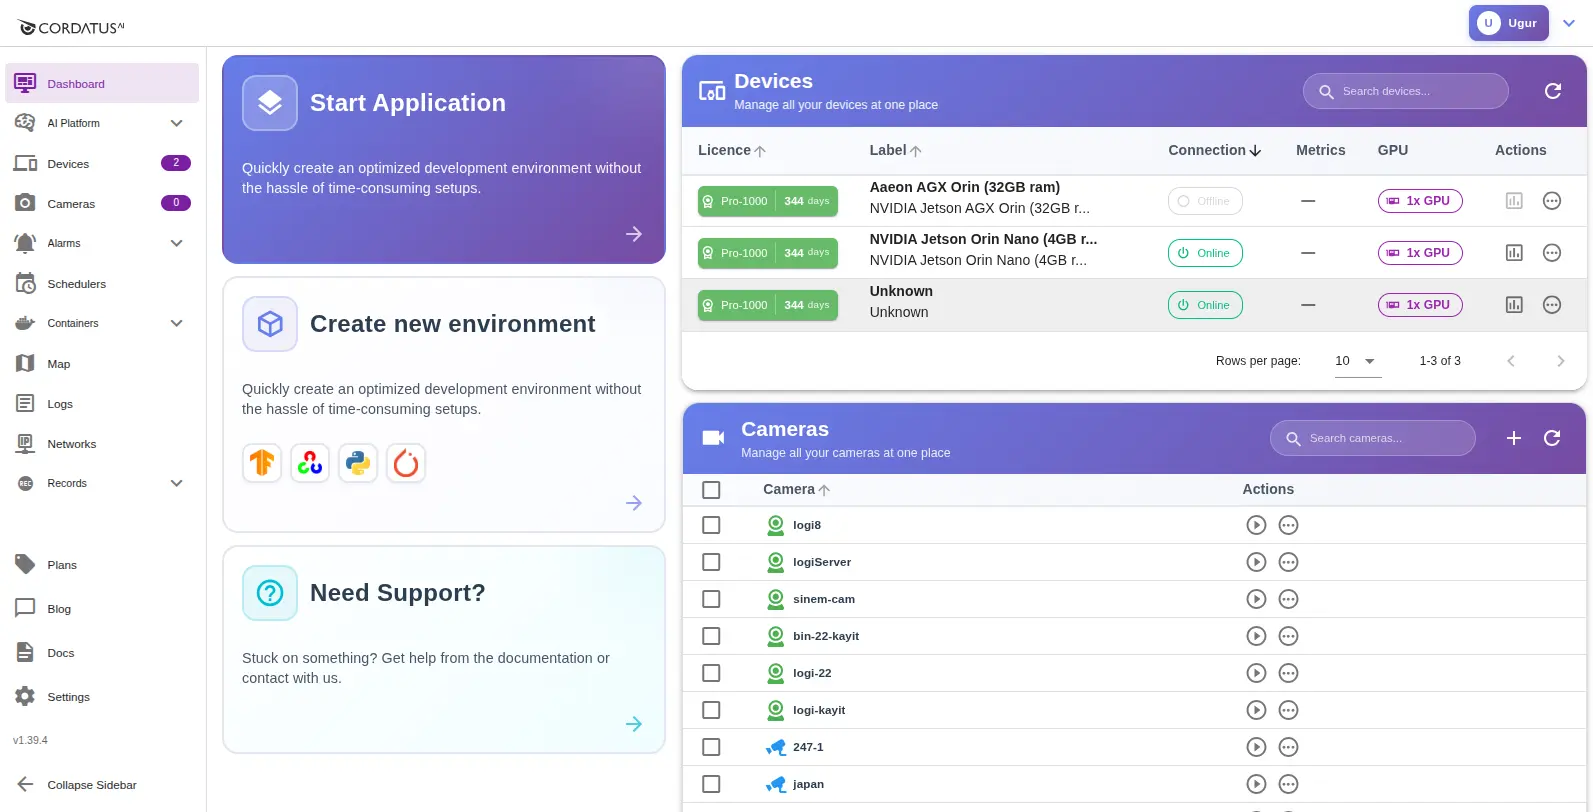
Task: Refresh the Devices list
Action: 1553,91
